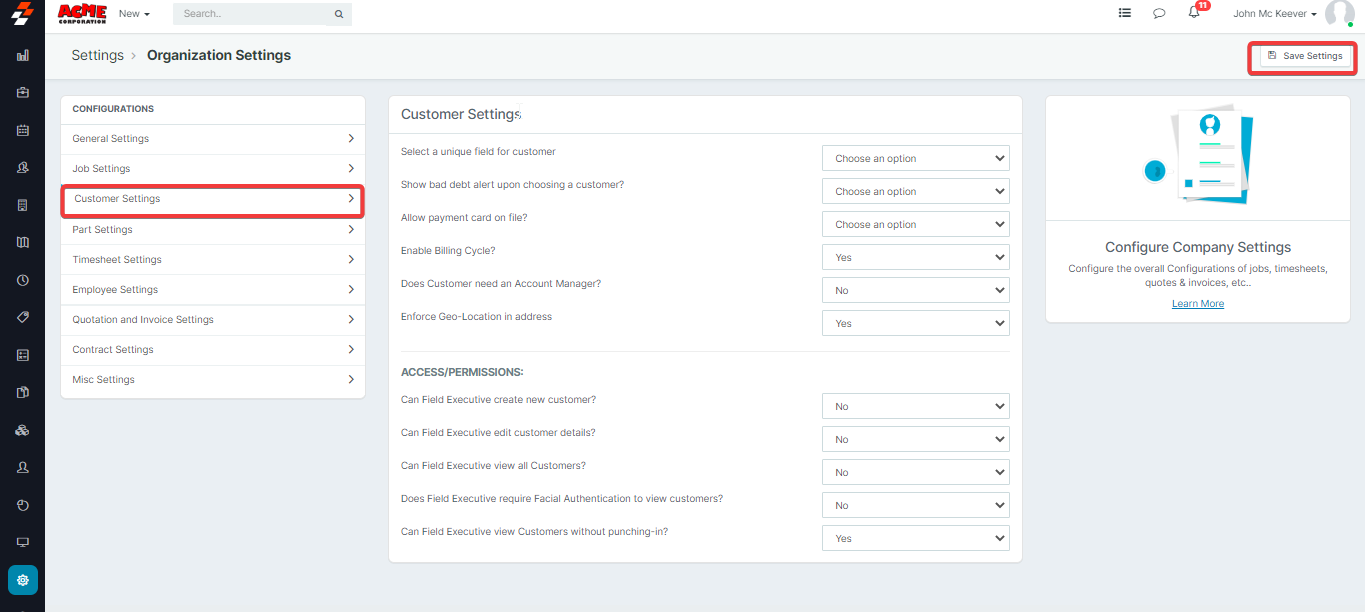
Task: Open 'Can Field Executive view all Customers' dropdown
Action: click(x=915, y=472)
